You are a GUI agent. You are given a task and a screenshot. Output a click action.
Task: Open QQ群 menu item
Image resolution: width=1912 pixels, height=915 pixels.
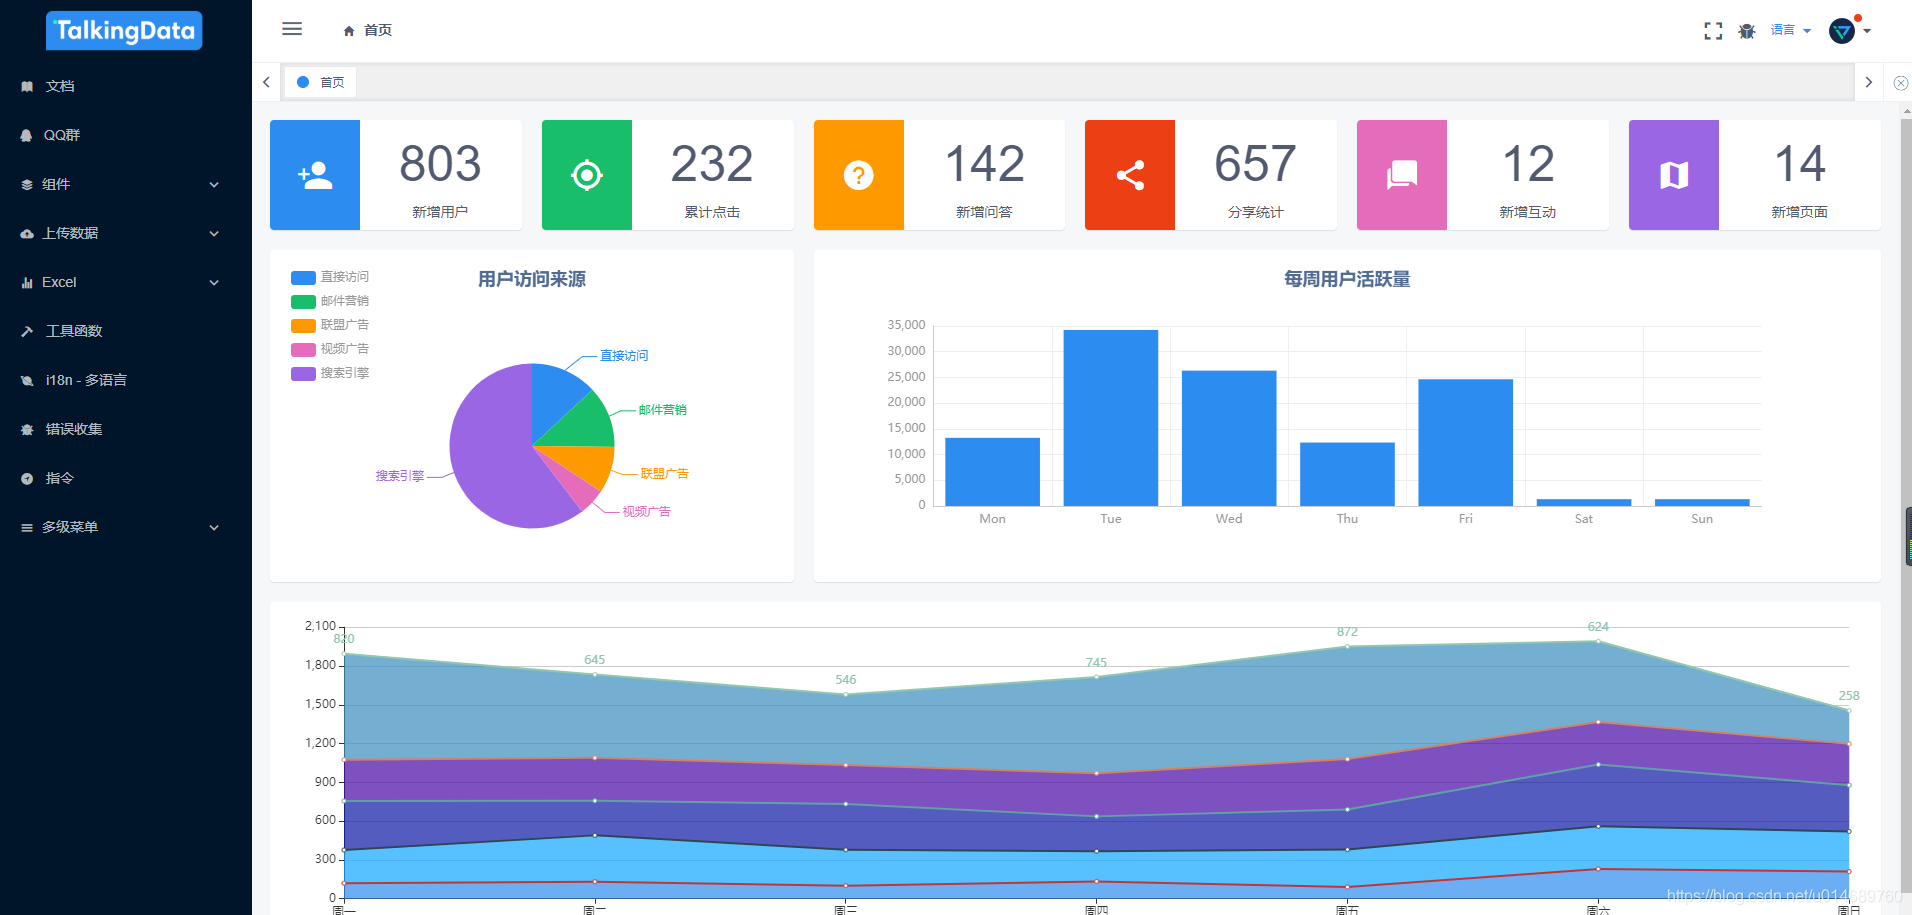point(126,135)
